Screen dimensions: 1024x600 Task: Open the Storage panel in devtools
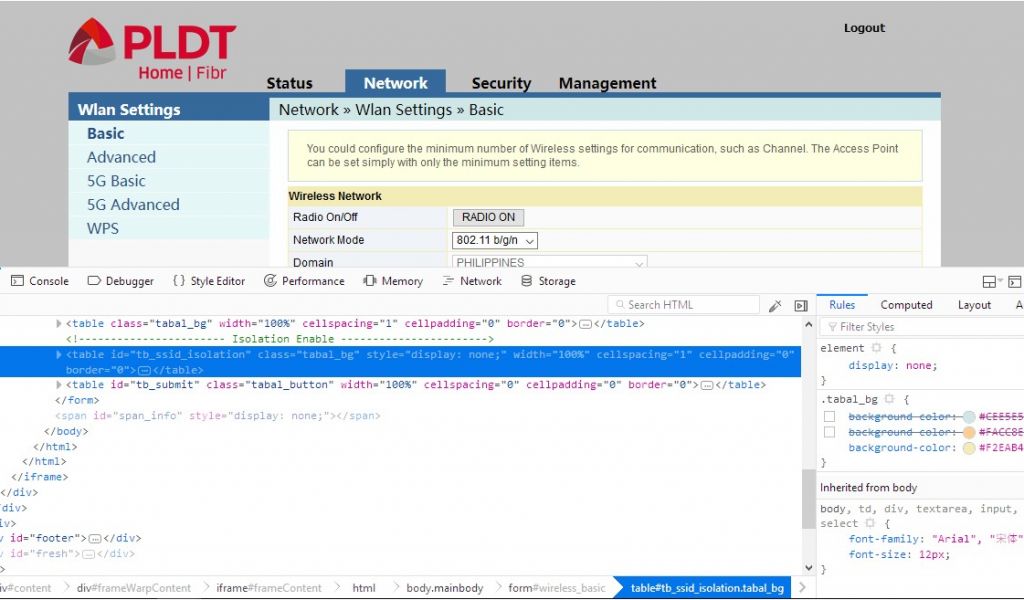tap(548, 281)
